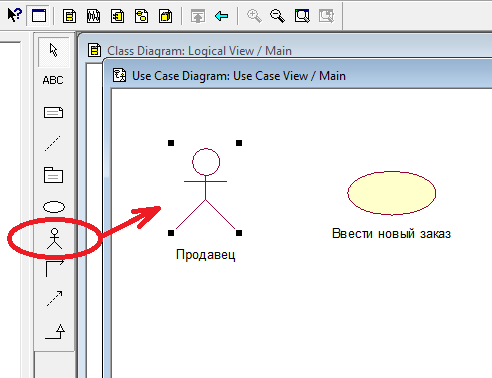Click the Use Case Diagram window icon

pos(119,75)
